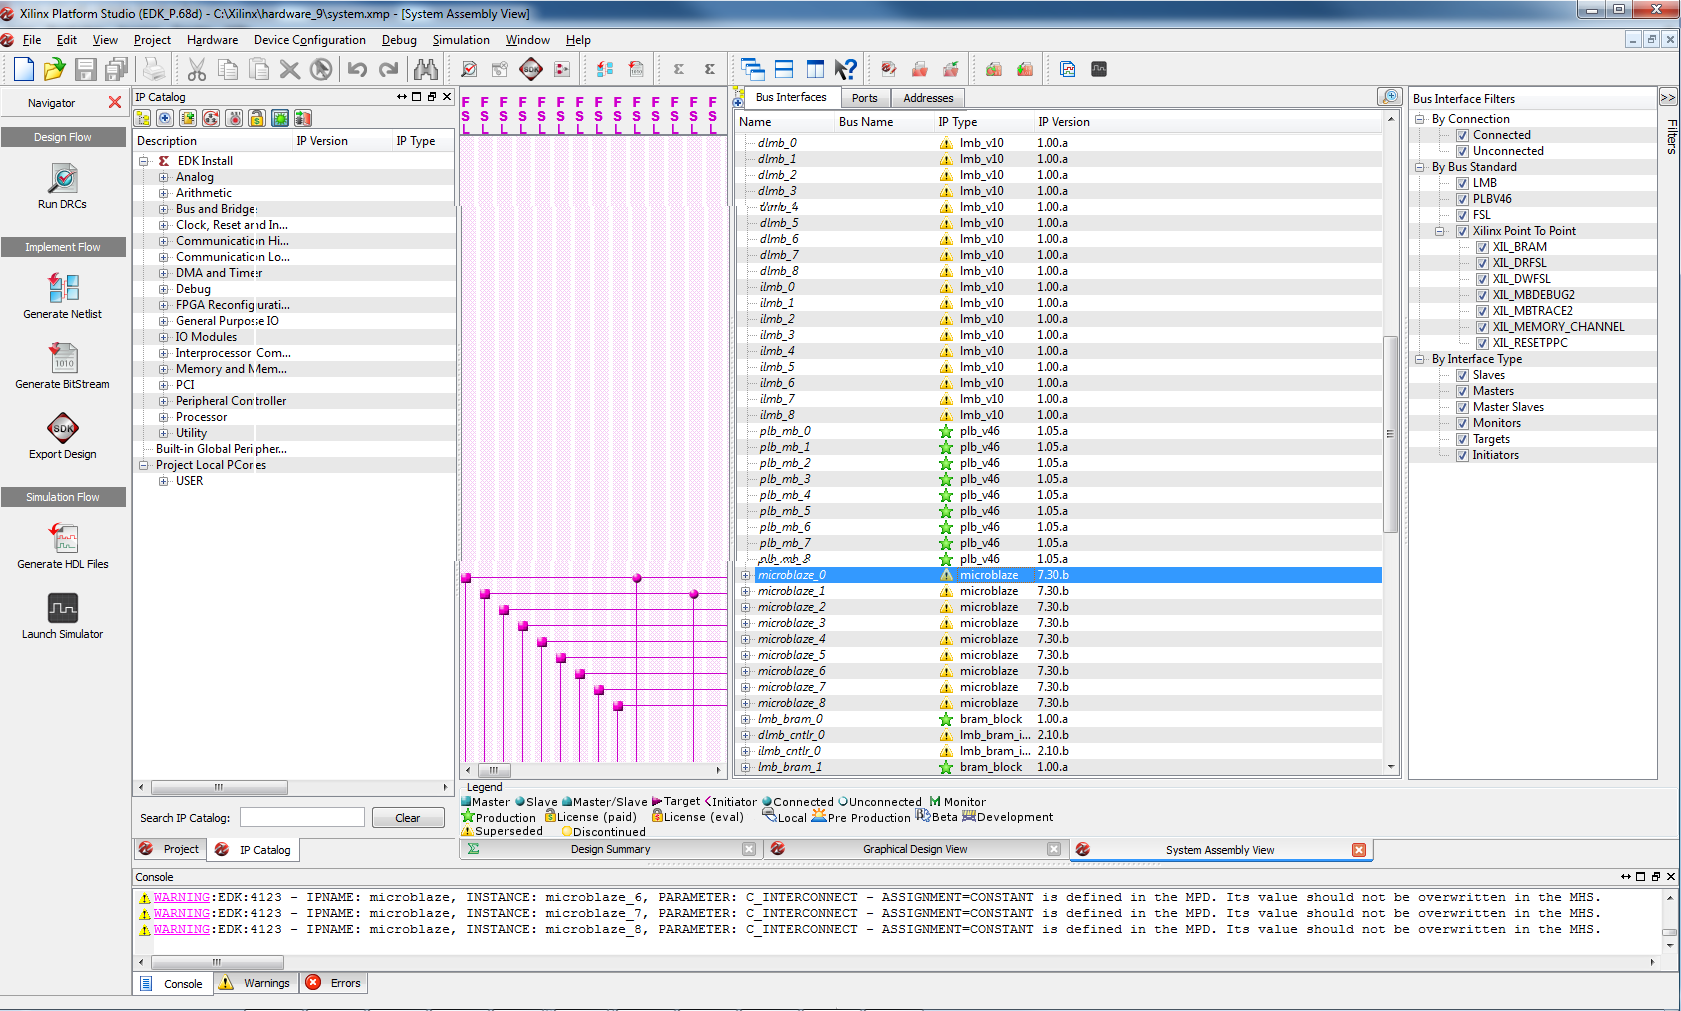Click the zoom icon above bus table
Screen dimensions: 1681x1011
[1390, 96]
